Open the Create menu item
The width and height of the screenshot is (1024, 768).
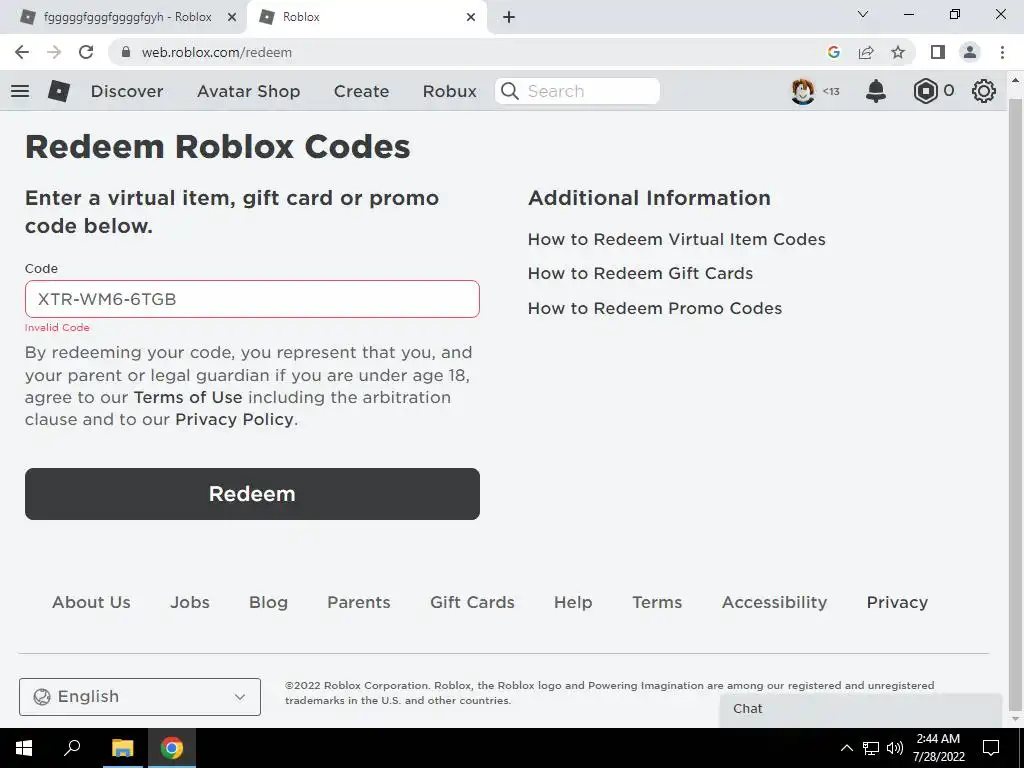[x=361, y=91]
